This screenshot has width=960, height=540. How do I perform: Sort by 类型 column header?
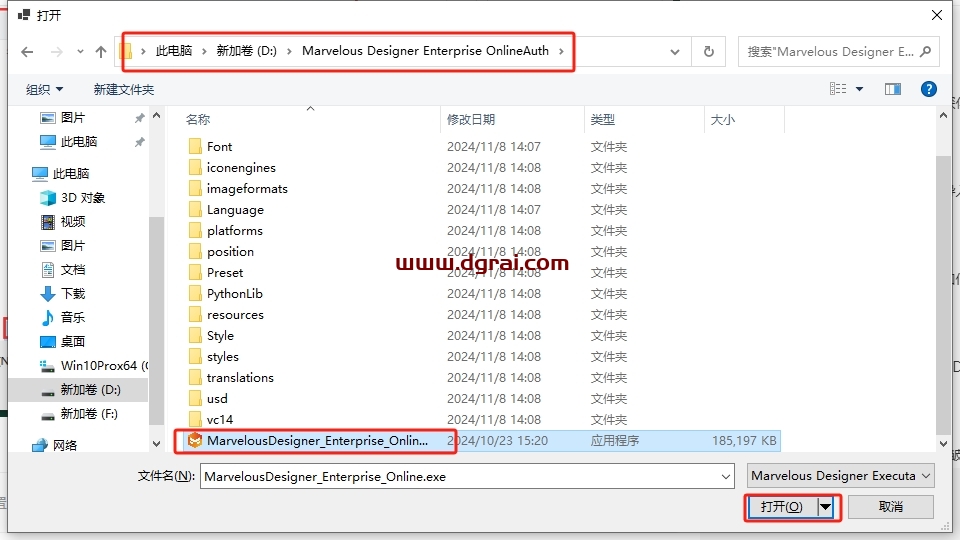(x=602, y=120)
